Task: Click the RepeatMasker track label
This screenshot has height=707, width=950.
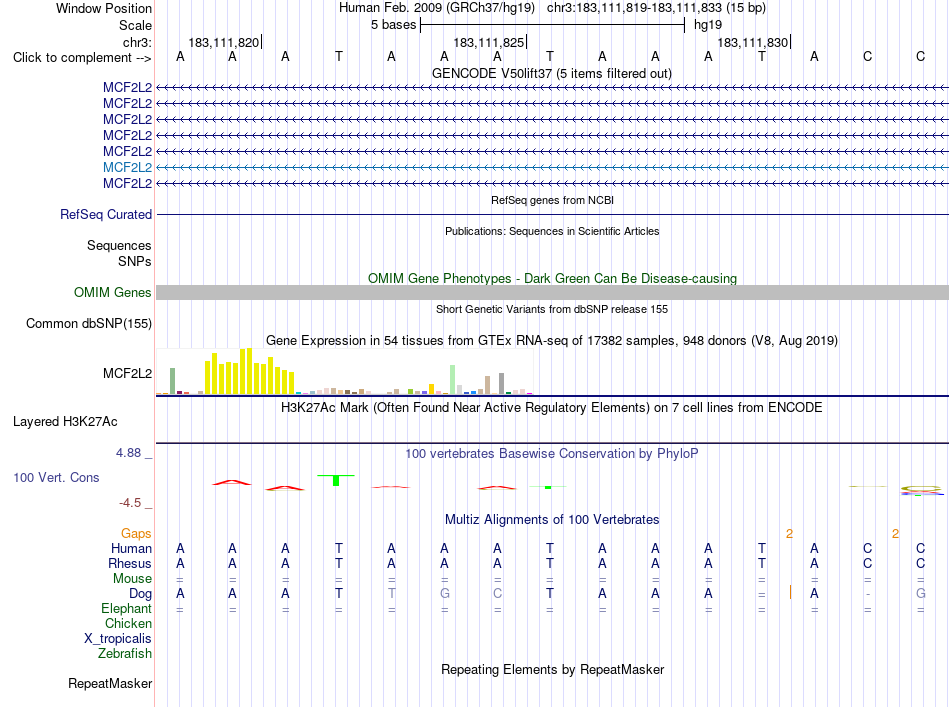Action: (110, 683)
